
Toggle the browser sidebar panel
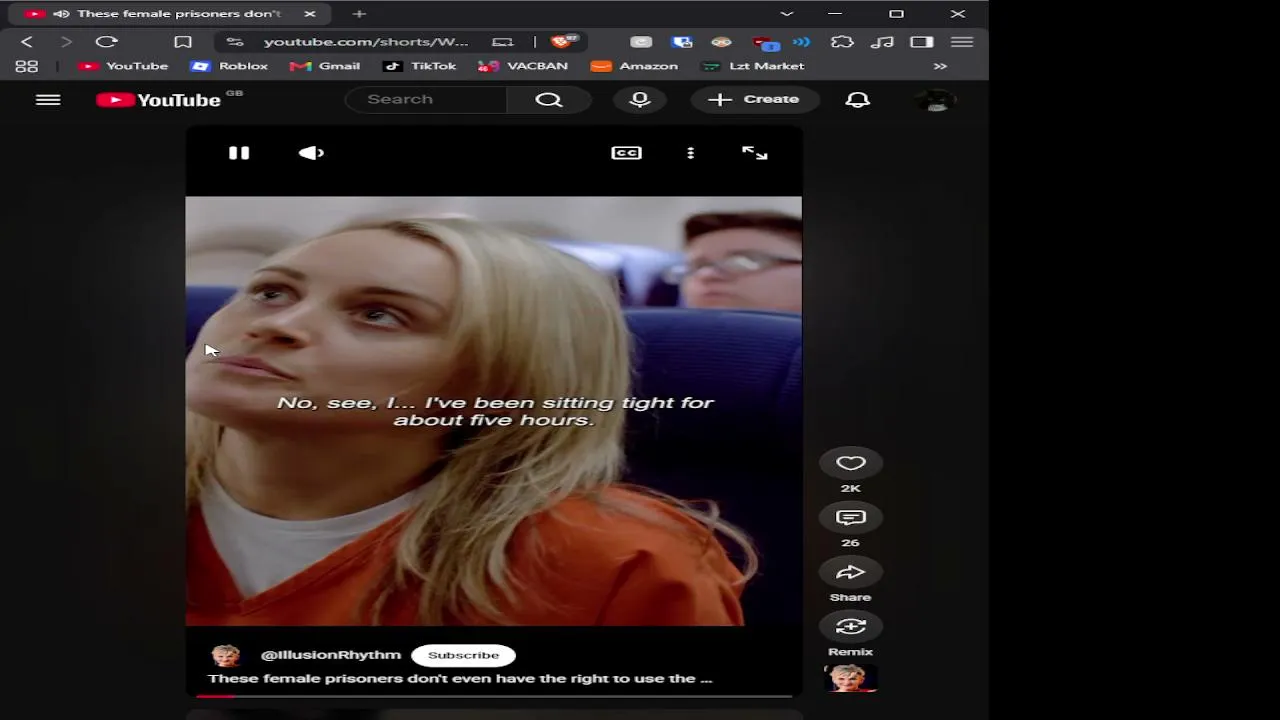(922, 42)
